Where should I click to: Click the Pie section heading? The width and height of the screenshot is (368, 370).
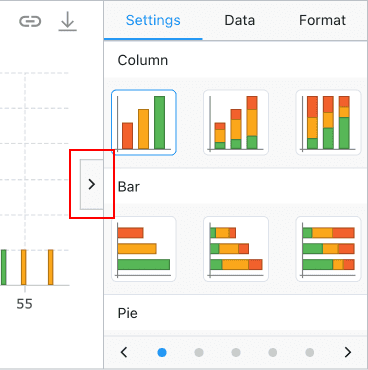click(x=127, y=313)
